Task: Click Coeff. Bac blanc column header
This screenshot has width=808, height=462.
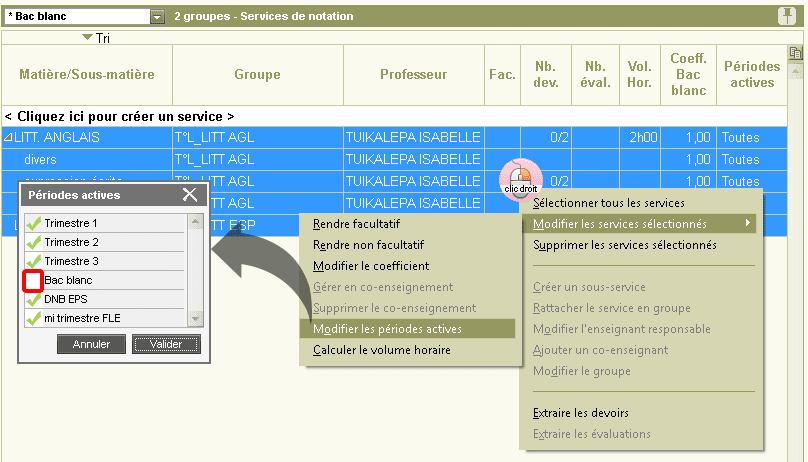Action: [688, 75]
